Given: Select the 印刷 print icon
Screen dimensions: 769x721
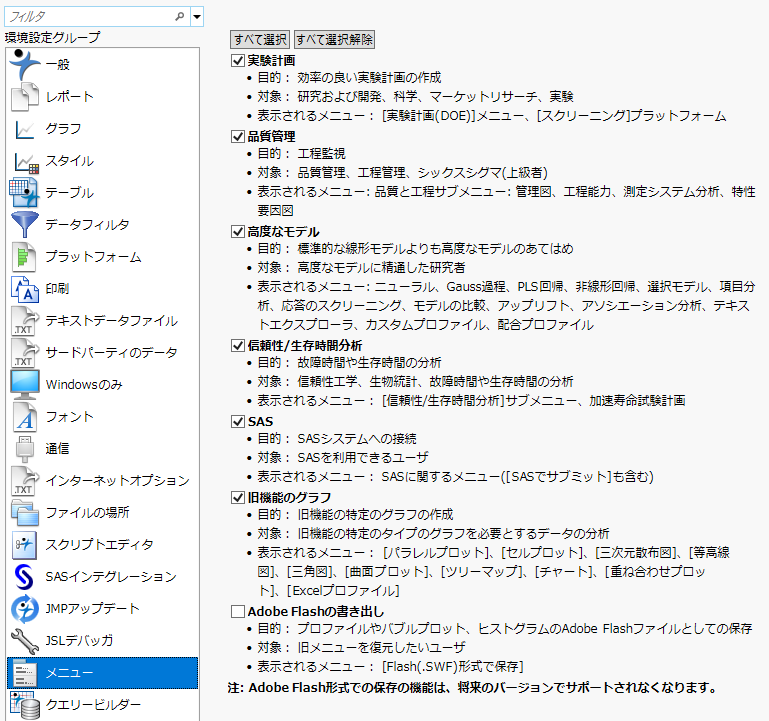Looking at the screenshot, I should [x=24, y=288].
